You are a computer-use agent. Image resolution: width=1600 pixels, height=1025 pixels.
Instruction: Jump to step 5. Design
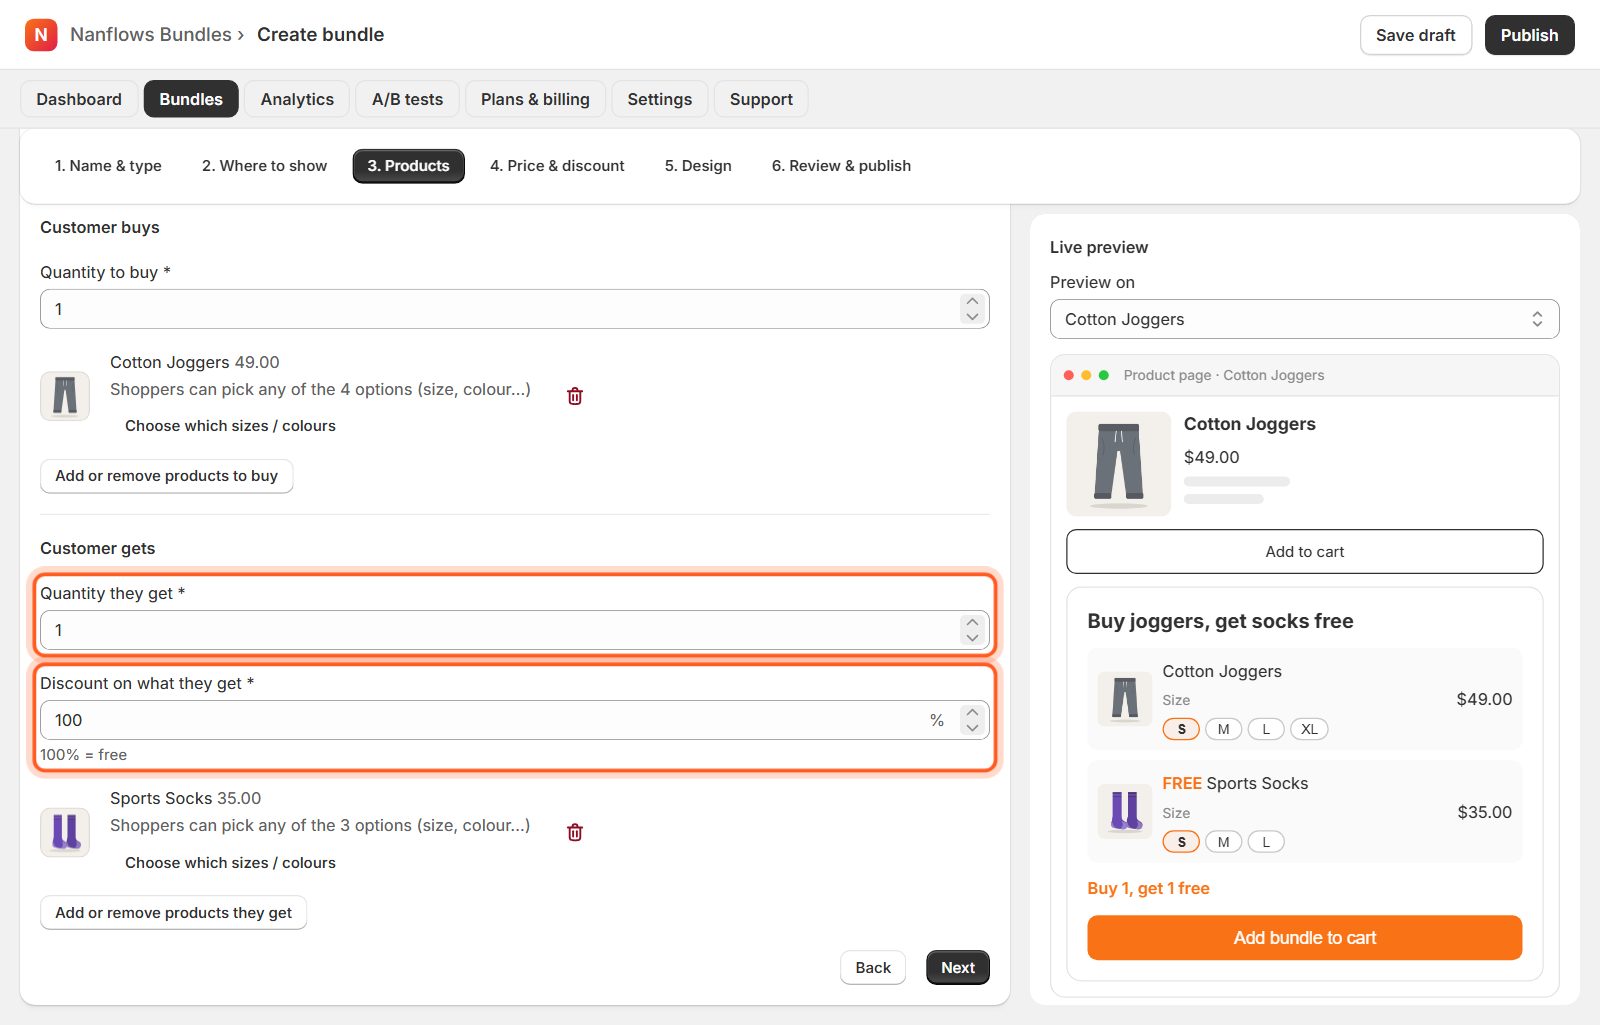(698, 166)
